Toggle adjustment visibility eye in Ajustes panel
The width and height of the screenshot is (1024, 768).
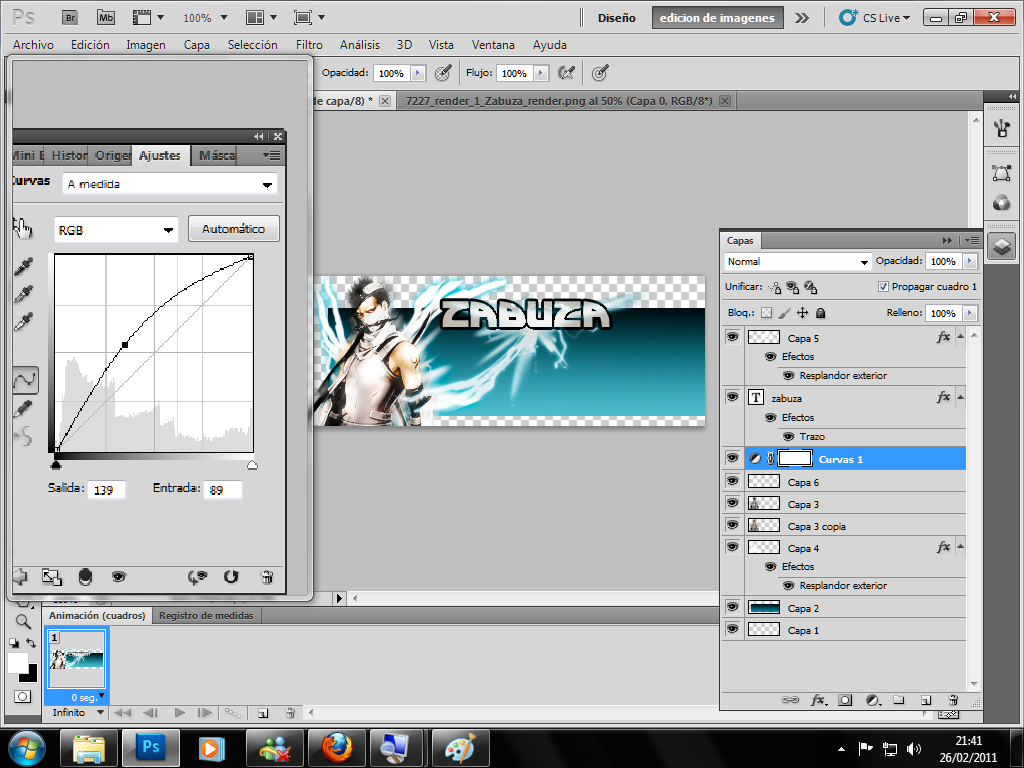(x=118, y=577)
